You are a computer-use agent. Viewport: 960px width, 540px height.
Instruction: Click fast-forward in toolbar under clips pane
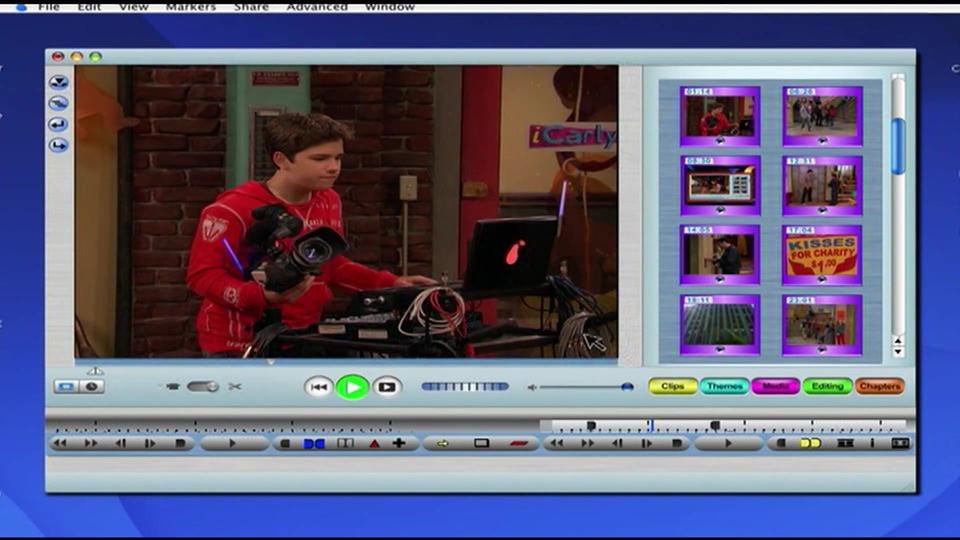point(587,443)
